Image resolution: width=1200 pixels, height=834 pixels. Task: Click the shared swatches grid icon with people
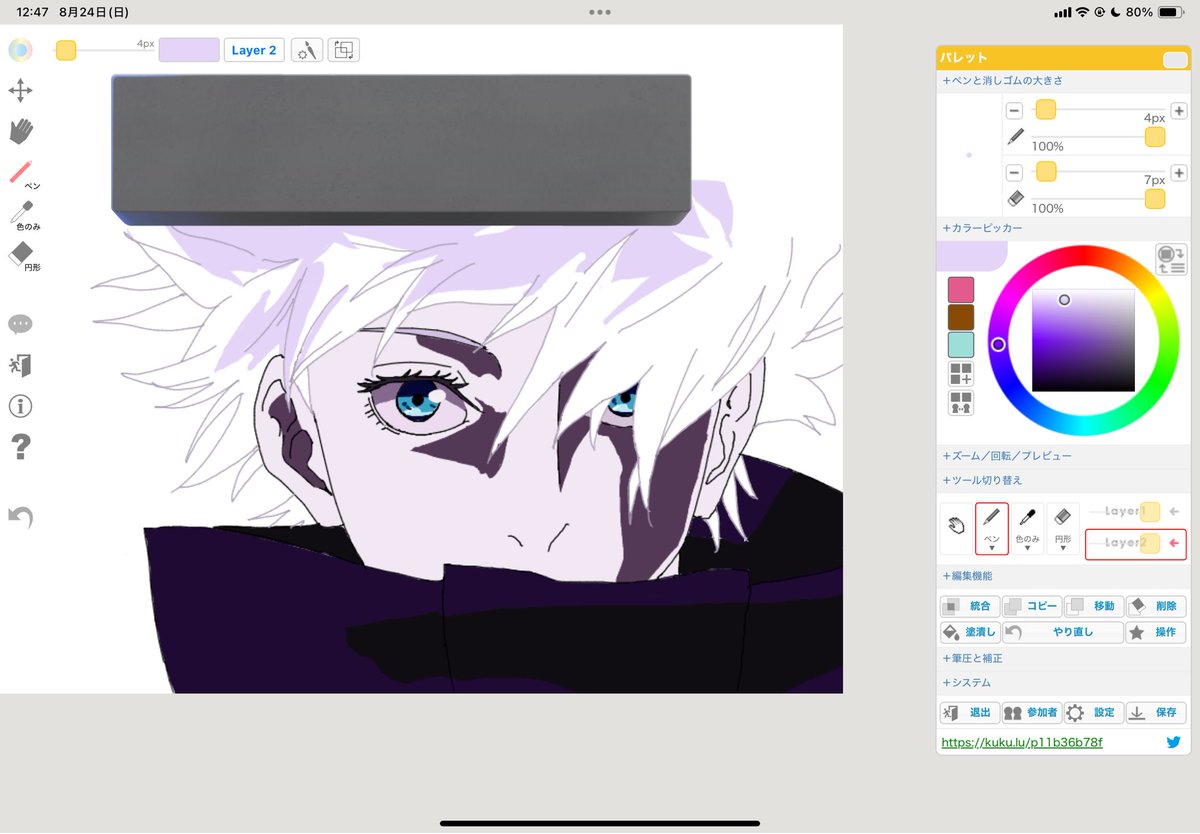point(961,402)
